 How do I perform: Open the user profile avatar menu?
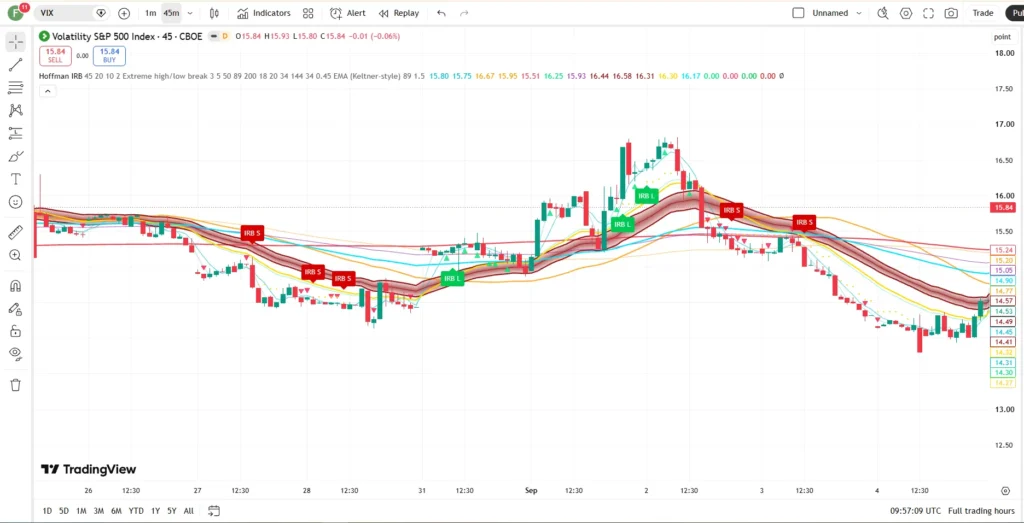pyautogui.click(x=16, y=13)
